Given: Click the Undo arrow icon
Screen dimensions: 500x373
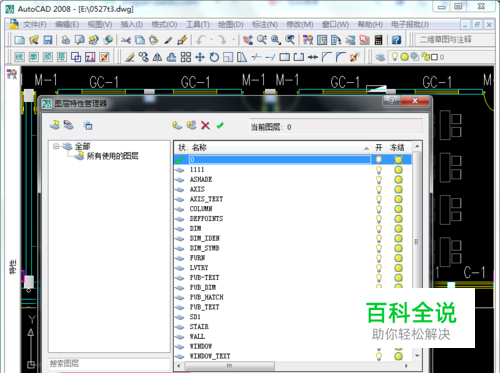Looking at the screenshot, I should 201,40.
